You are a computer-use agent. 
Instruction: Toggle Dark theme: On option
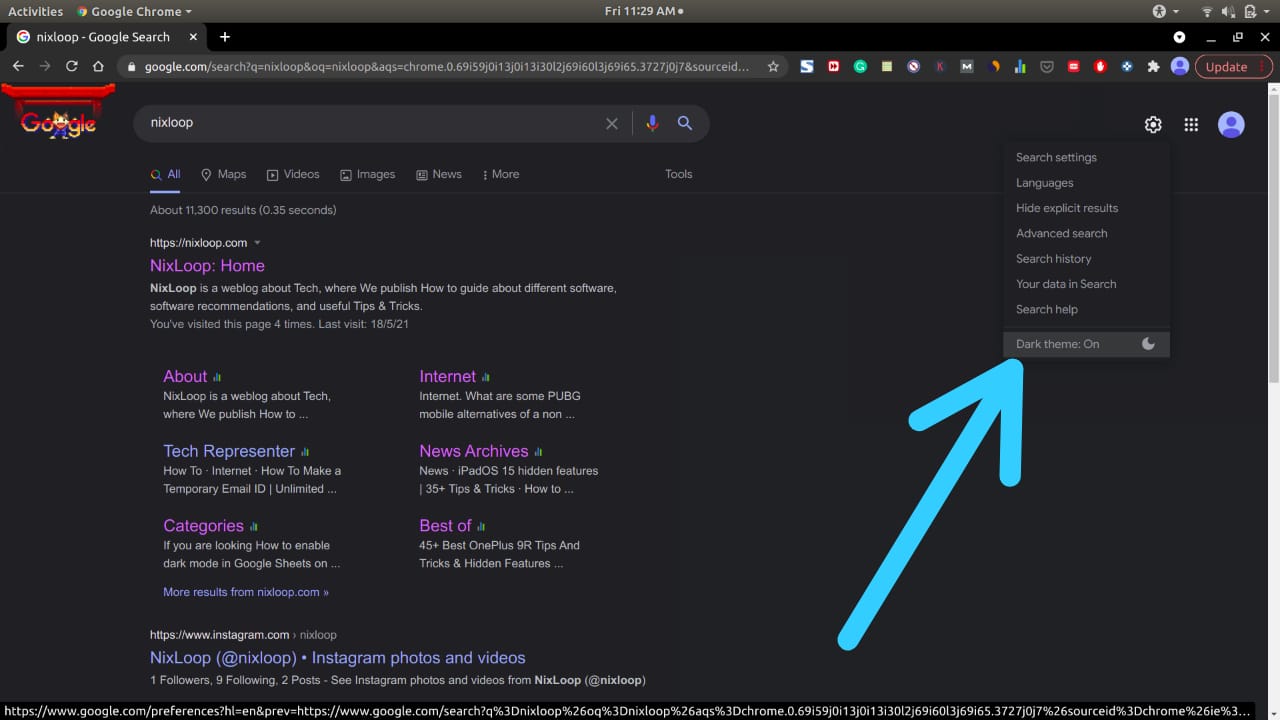point(1086,344)
